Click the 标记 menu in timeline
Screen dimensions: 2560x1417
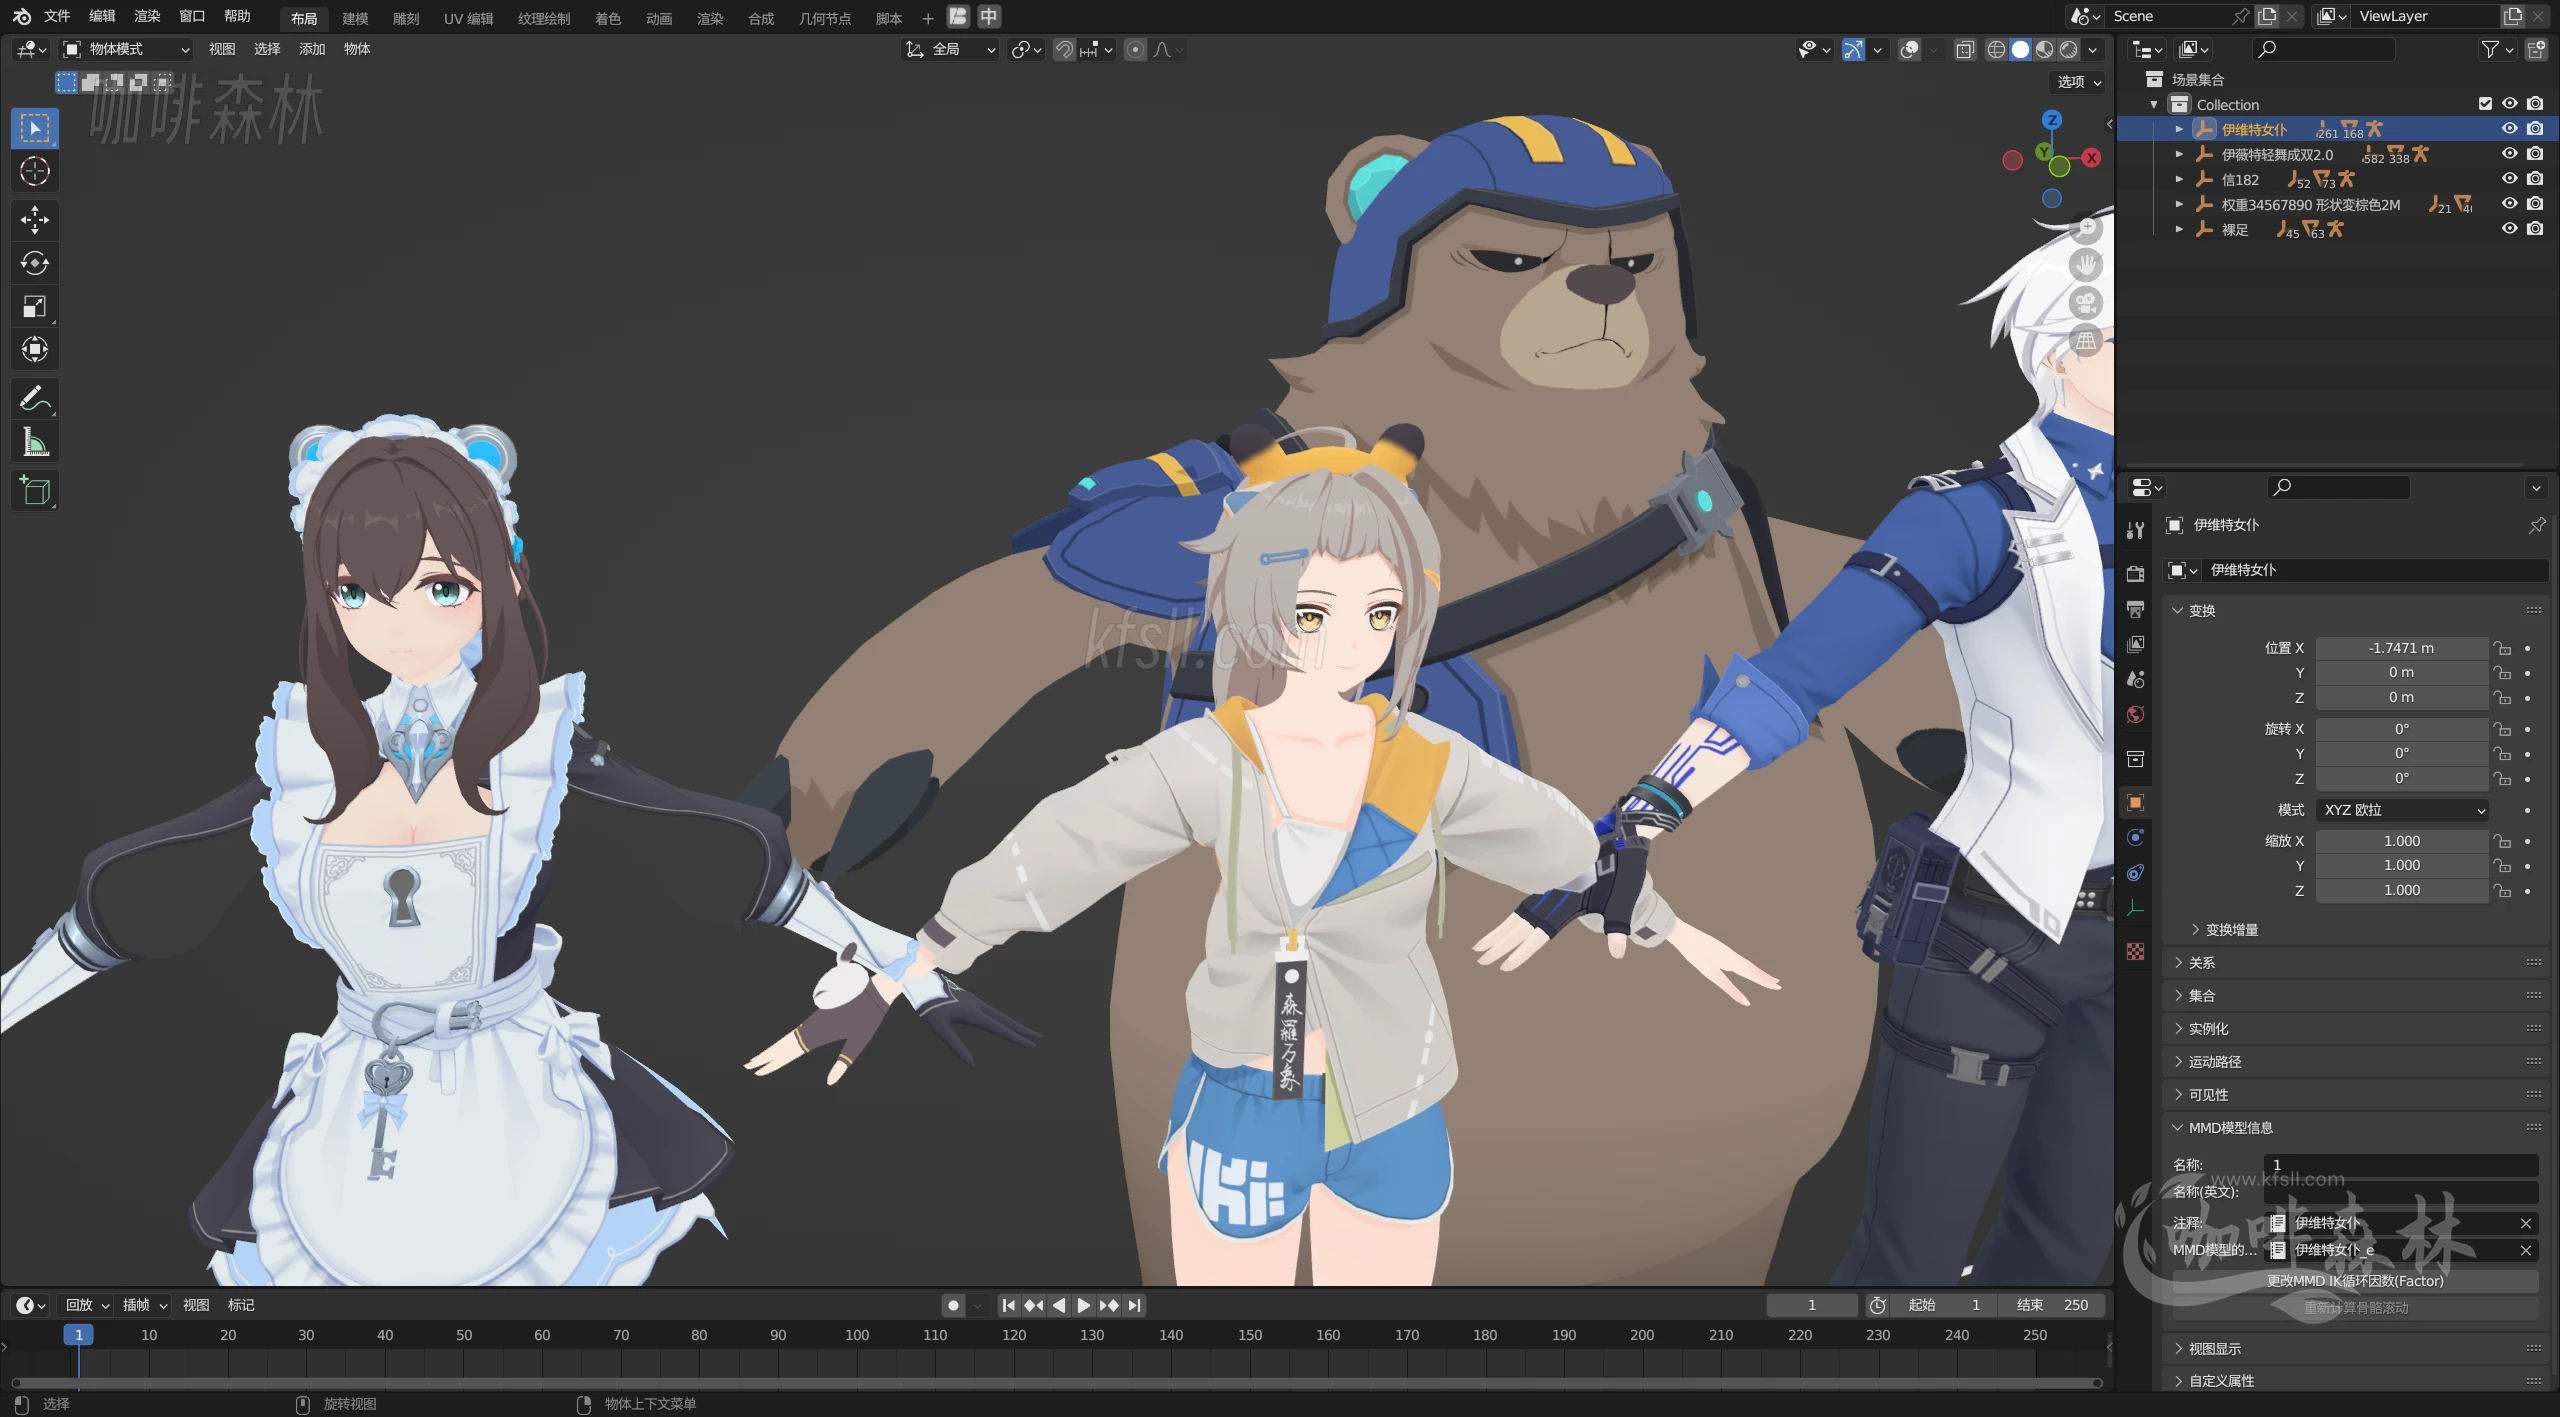241,1305
